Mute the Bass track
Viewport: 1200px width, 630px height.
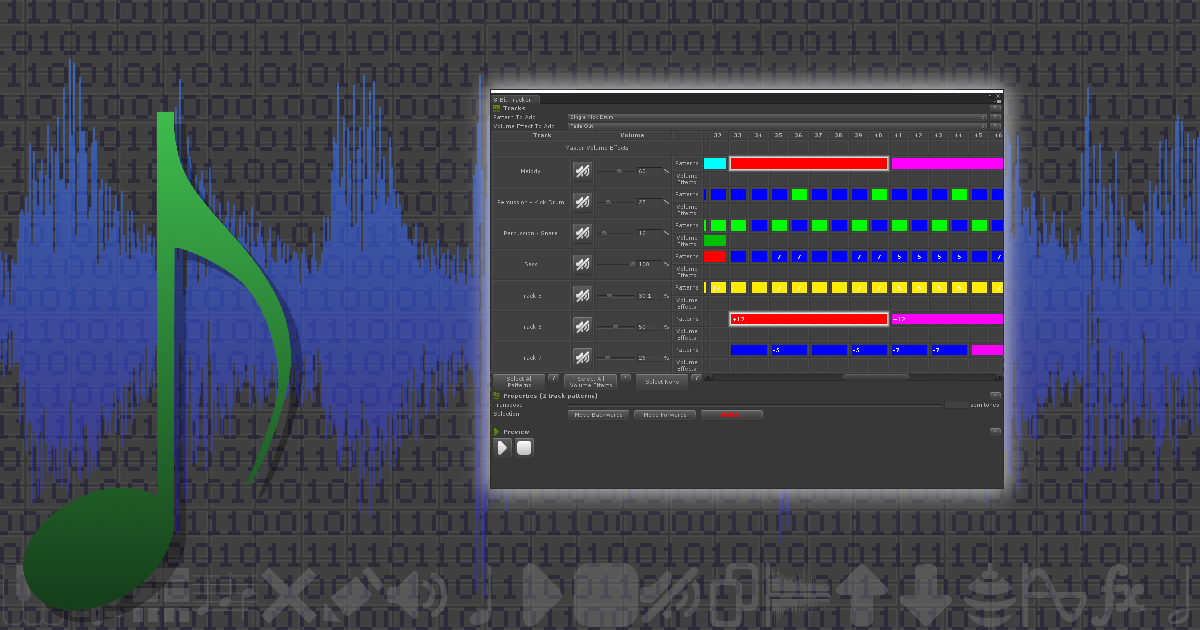[582, 264]
